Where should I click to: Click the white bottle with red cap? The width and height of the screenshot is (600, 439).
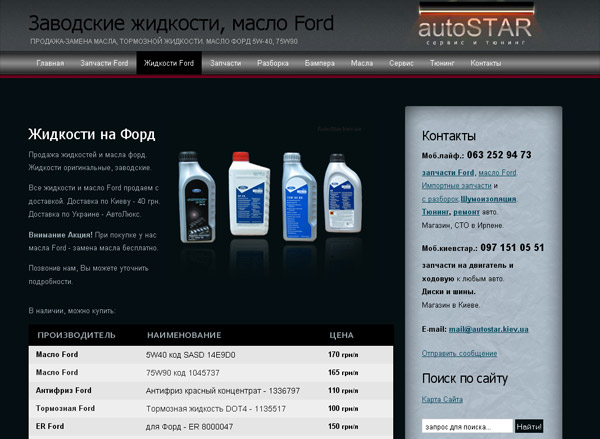[x=249, y=194]
